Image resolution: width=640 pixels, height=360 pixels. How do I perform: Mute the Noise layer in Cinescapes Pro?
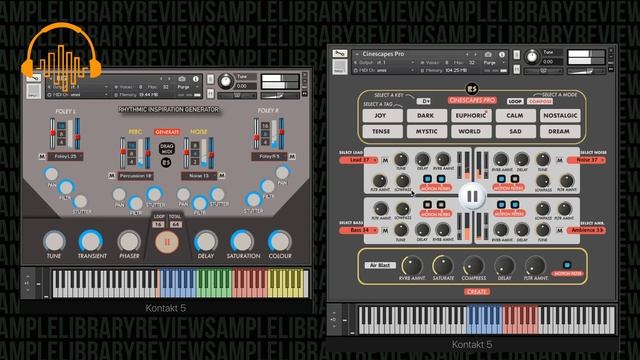click(560, 160)
